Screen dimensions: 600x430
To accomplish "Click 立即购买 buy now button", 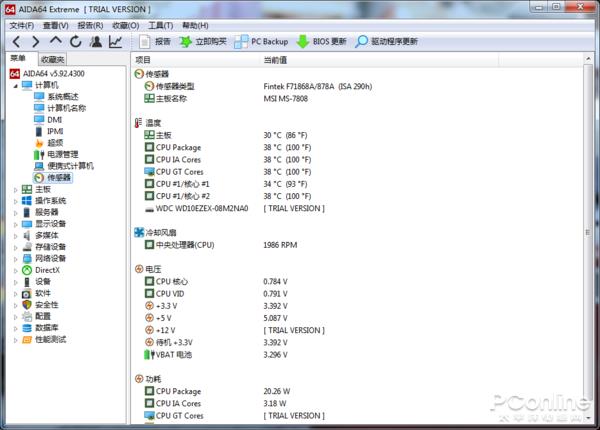I will click(x=203, y=41).
